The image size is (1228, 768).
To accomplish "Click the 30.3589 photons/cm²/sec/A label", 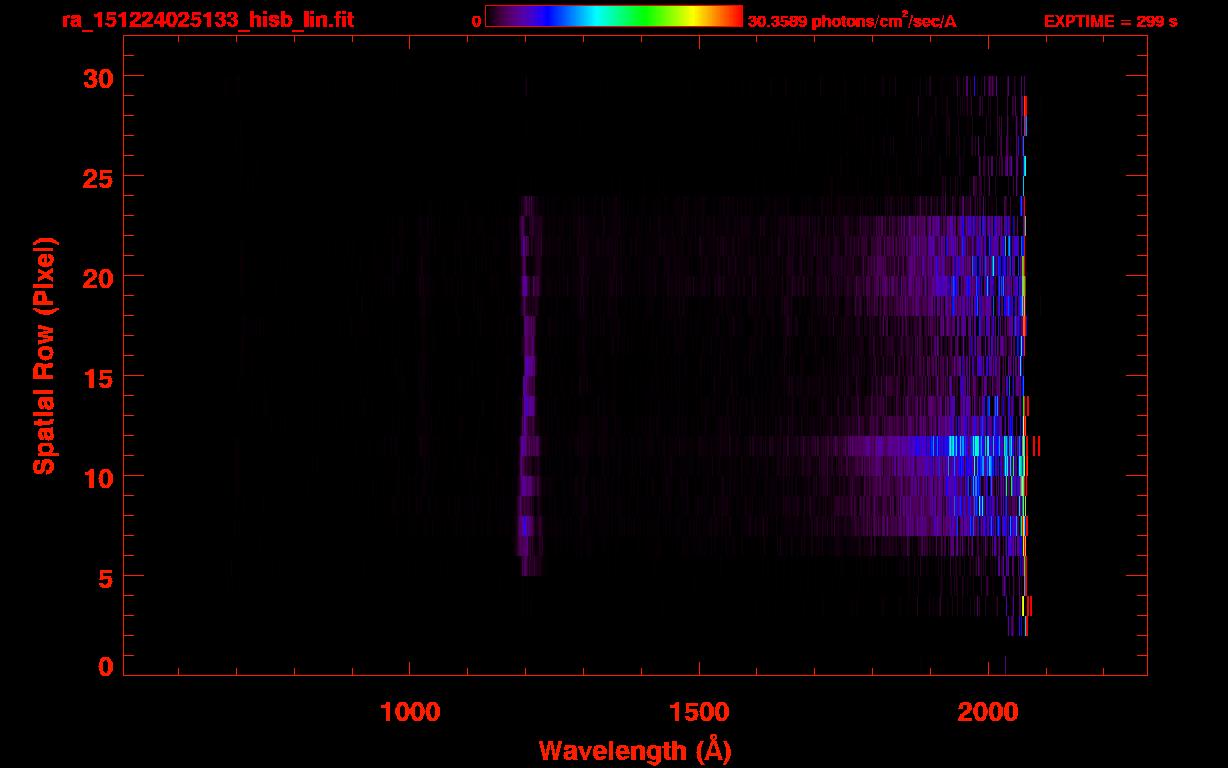I will pos(852,21).
